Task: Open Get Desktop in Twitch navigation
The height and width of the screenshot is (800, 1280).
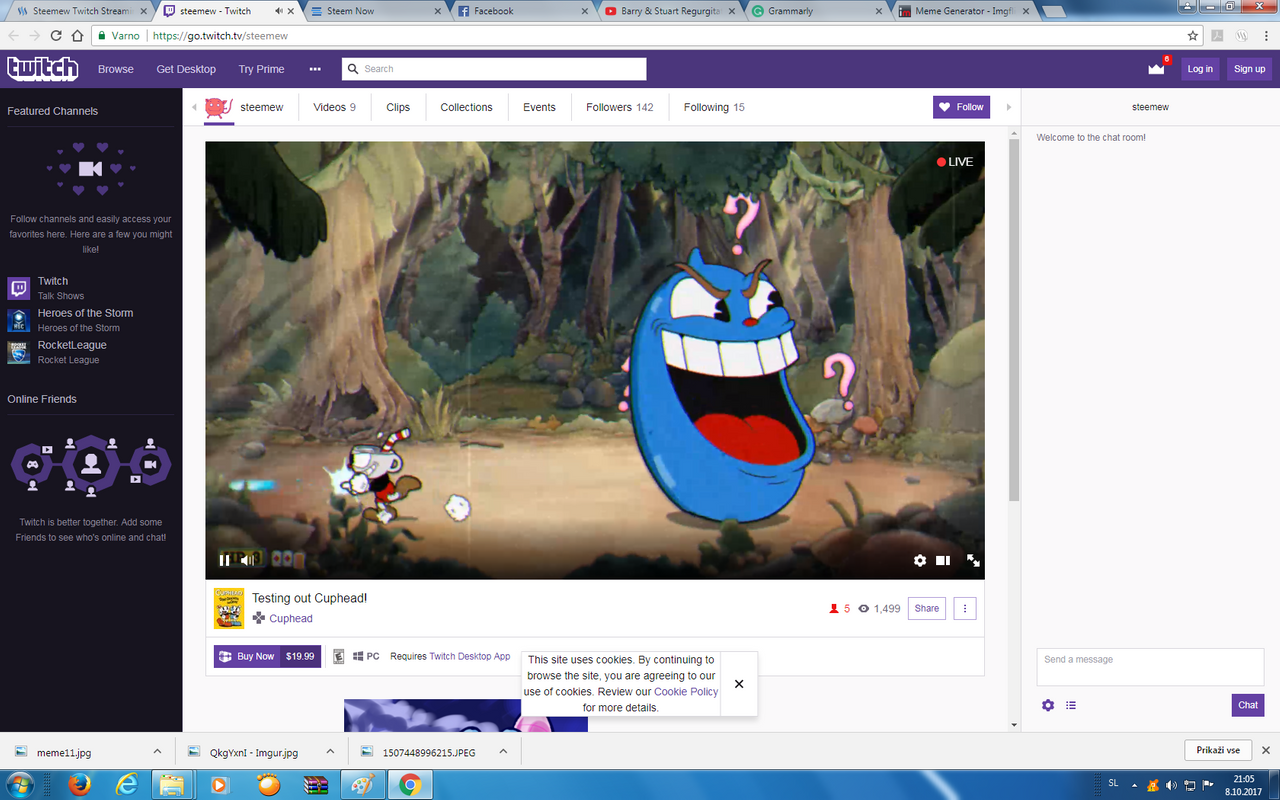Action: [x=186, y=69]
